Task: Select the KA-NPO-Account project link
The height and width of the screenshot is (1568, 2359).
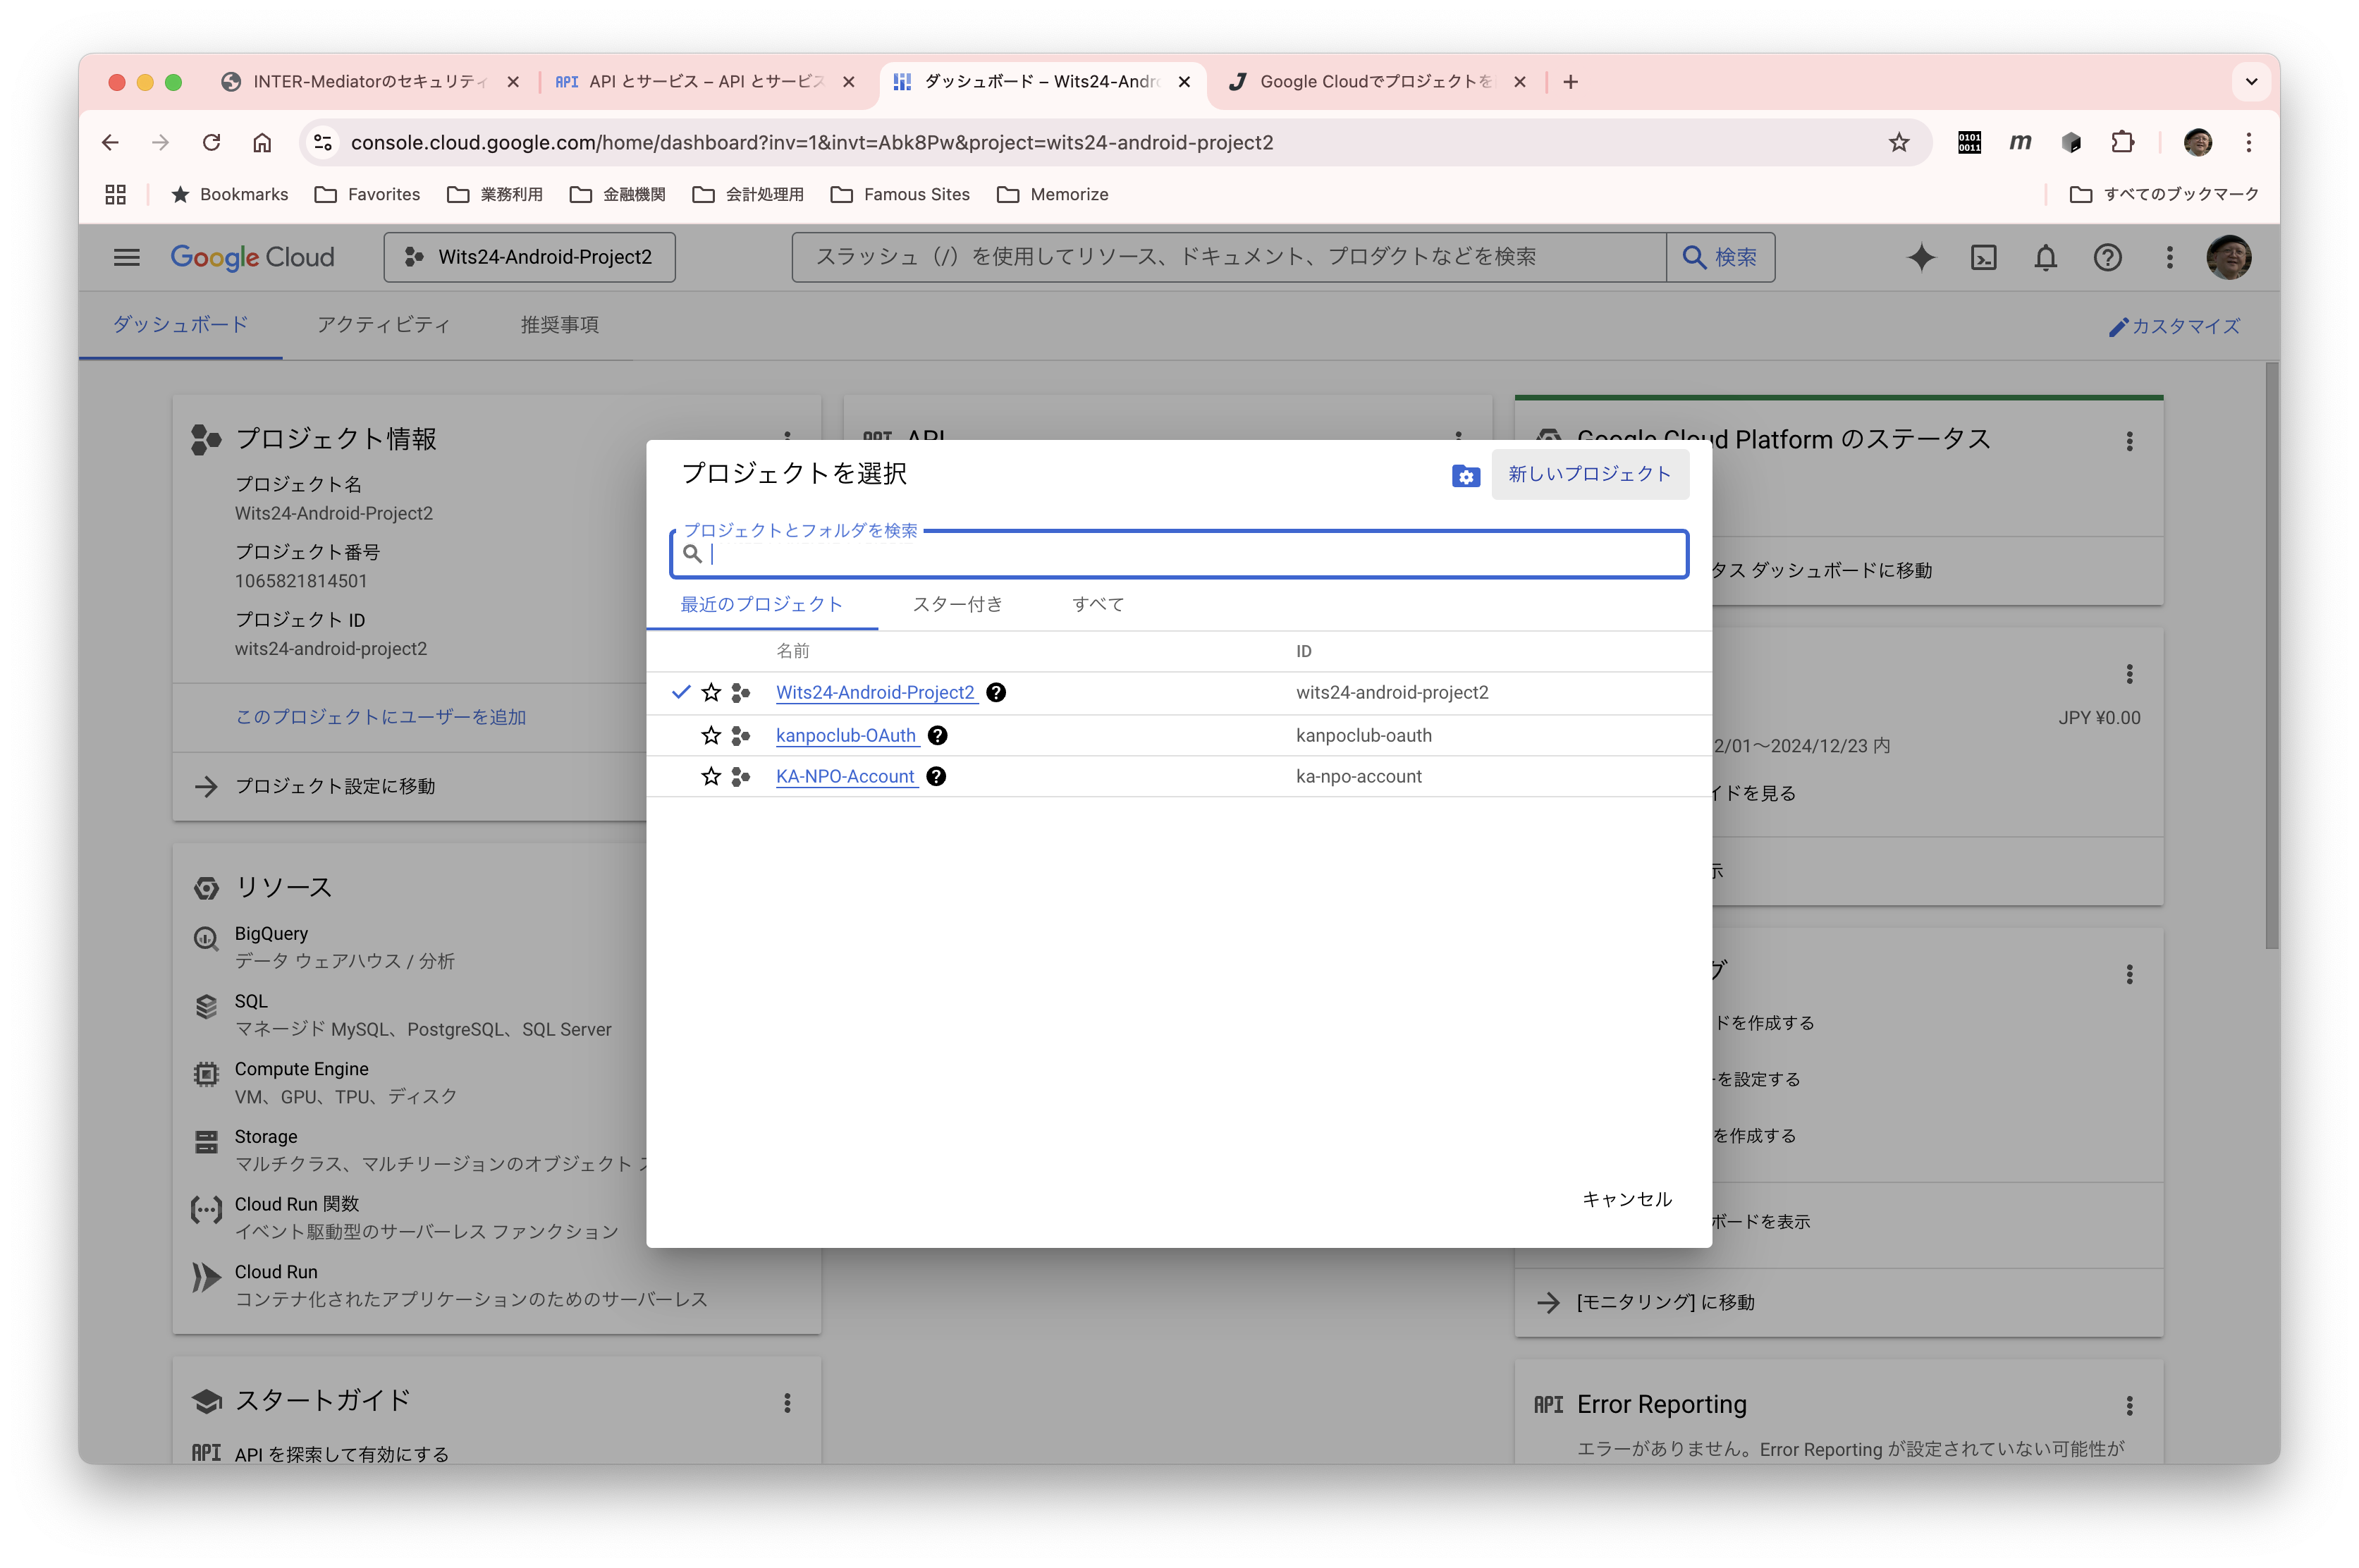Action: [x=845, y=776]
